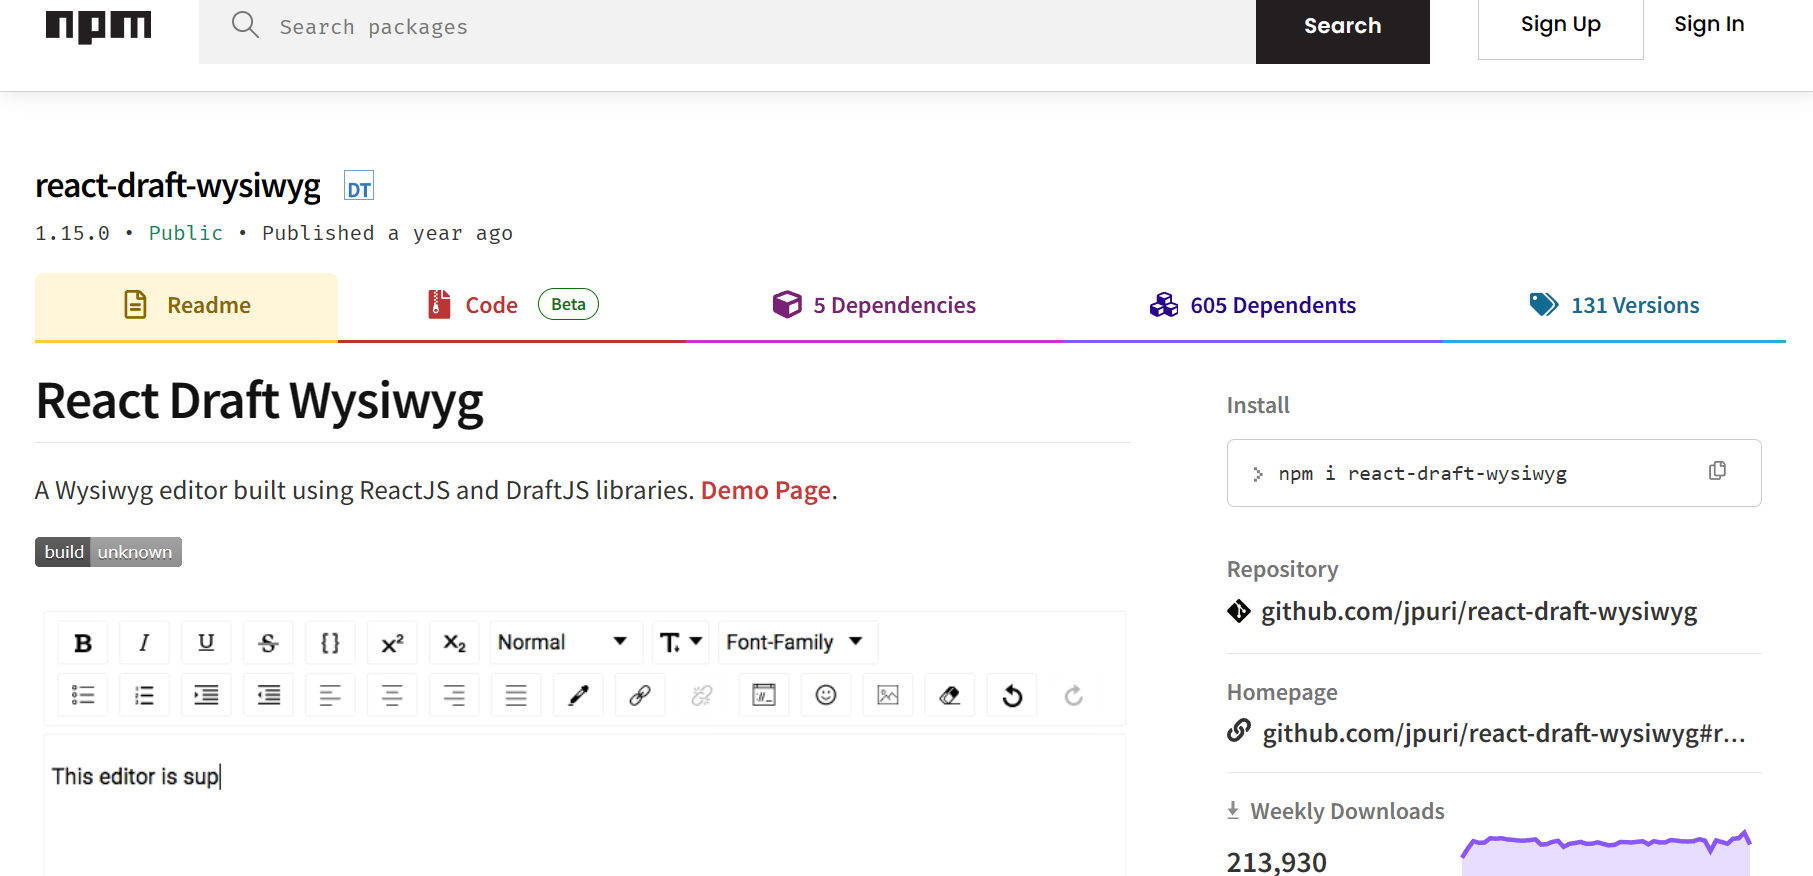Align text right
Image resolution: width=1813 pixels, height=876 pixels.
tap(454, 695)
